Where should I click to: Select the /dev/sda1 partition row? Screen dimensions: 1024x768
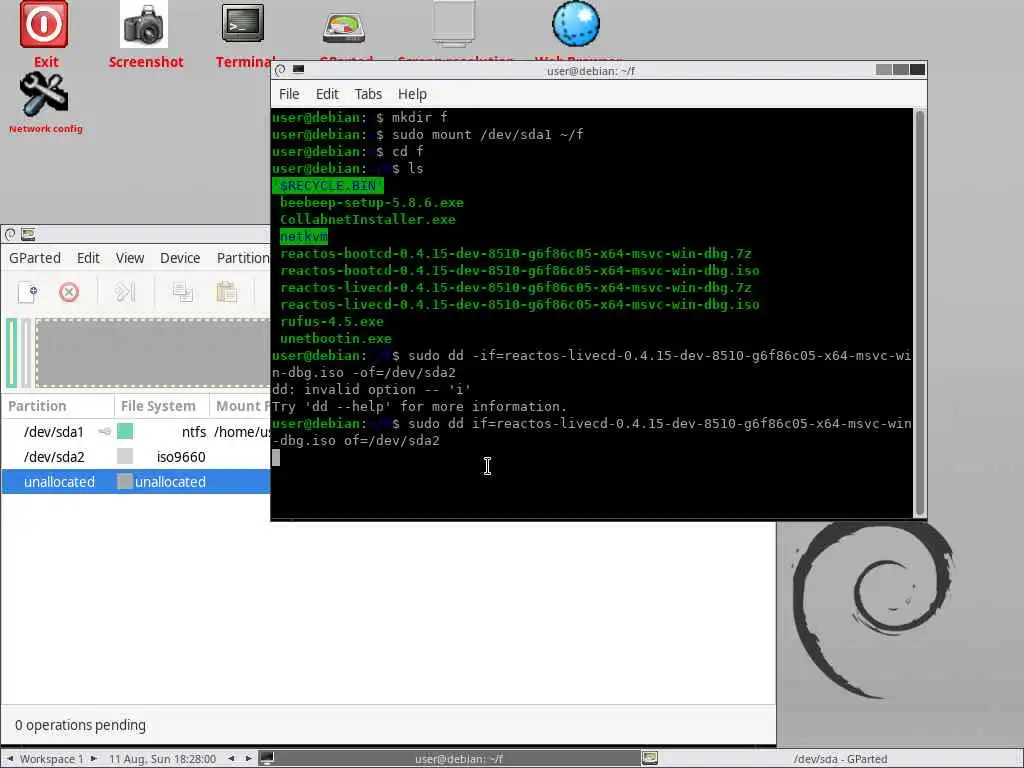tap(136, 432)
